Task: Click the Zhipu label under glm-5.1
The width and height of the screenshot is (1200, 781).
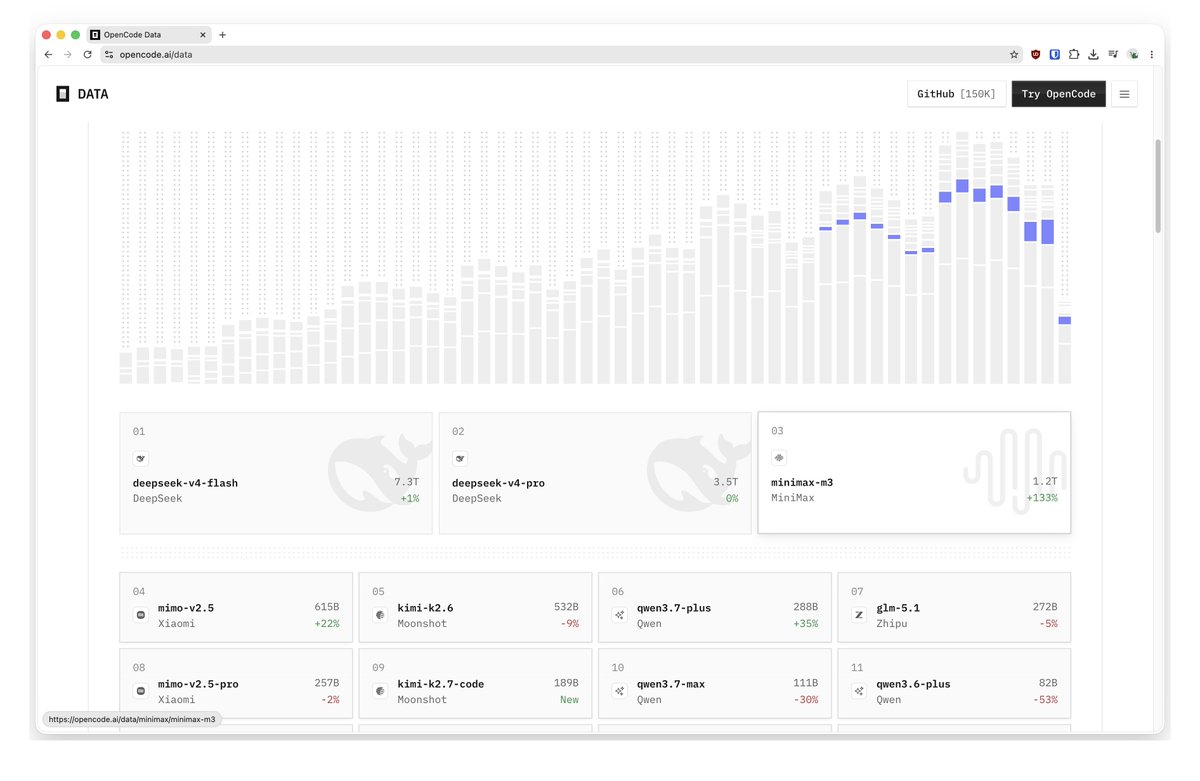Action: (892, 624)
